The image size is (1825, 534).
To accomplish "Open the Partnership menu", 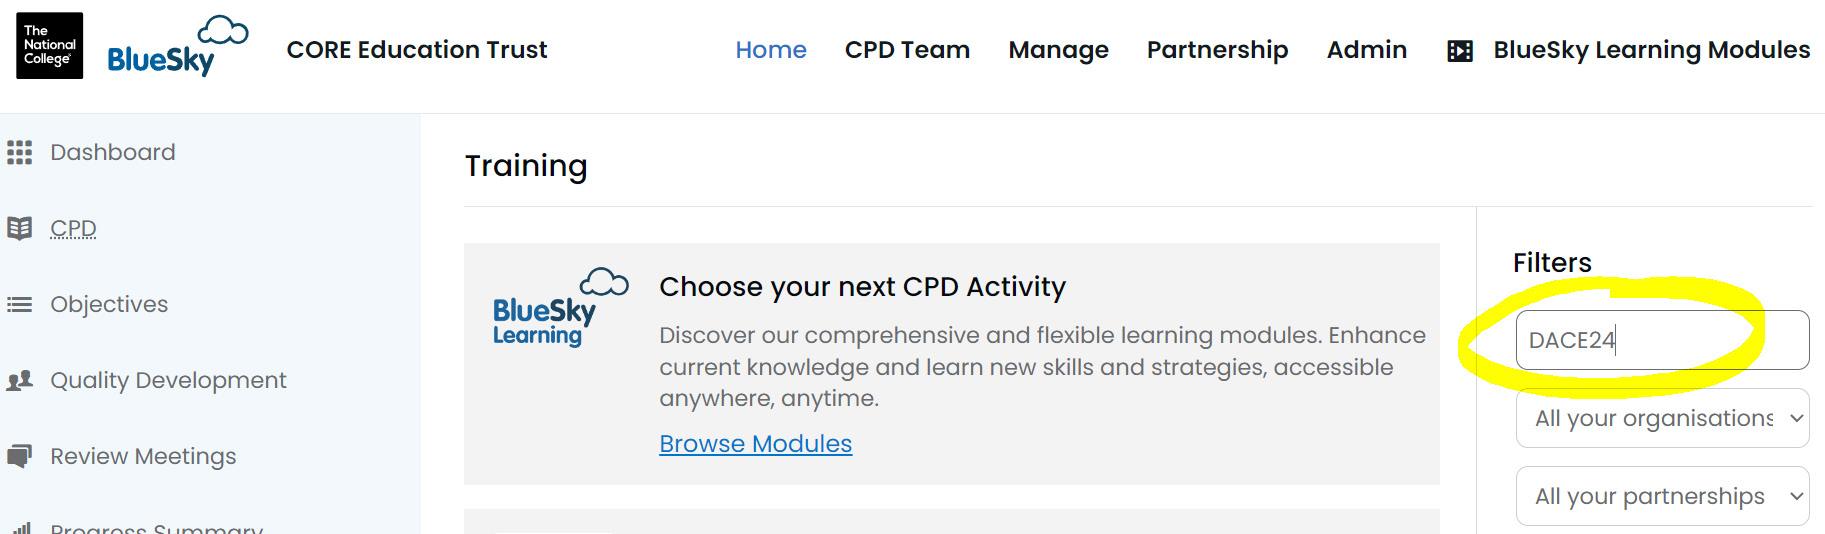I will pos(1217,50).
